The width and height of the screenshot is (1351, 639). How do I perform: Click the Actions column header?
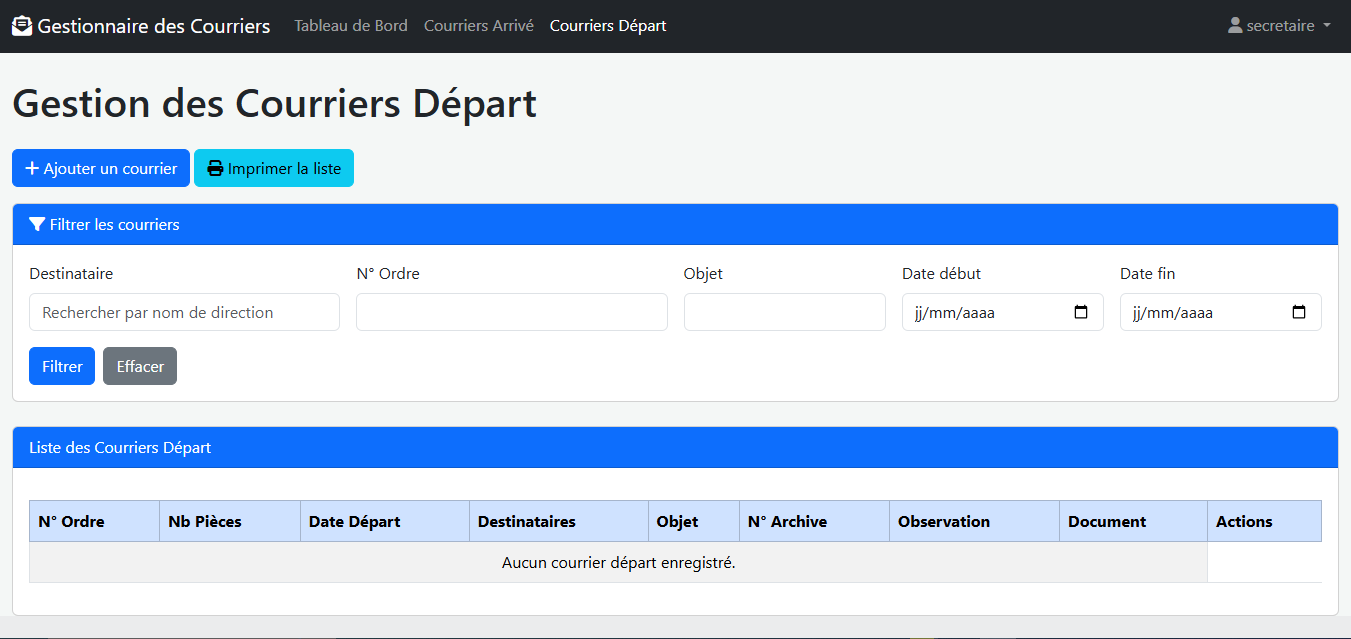pos(1265,521)
